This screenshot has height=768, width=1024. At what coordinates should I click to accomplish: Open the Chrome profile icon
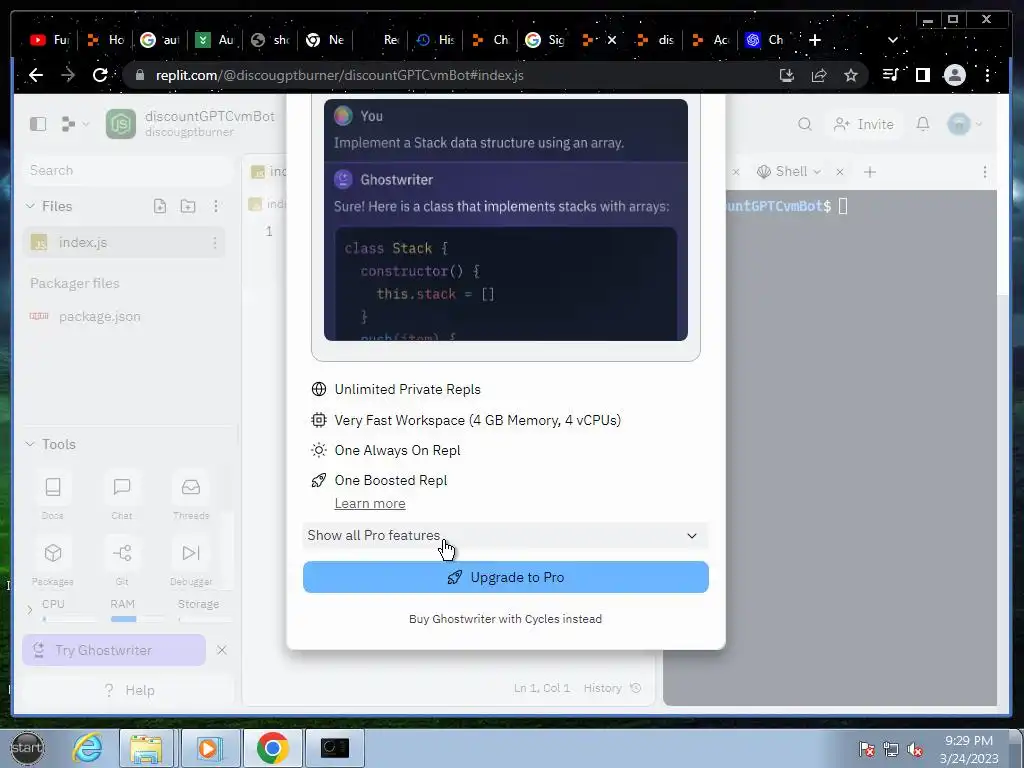pos(955,75)
